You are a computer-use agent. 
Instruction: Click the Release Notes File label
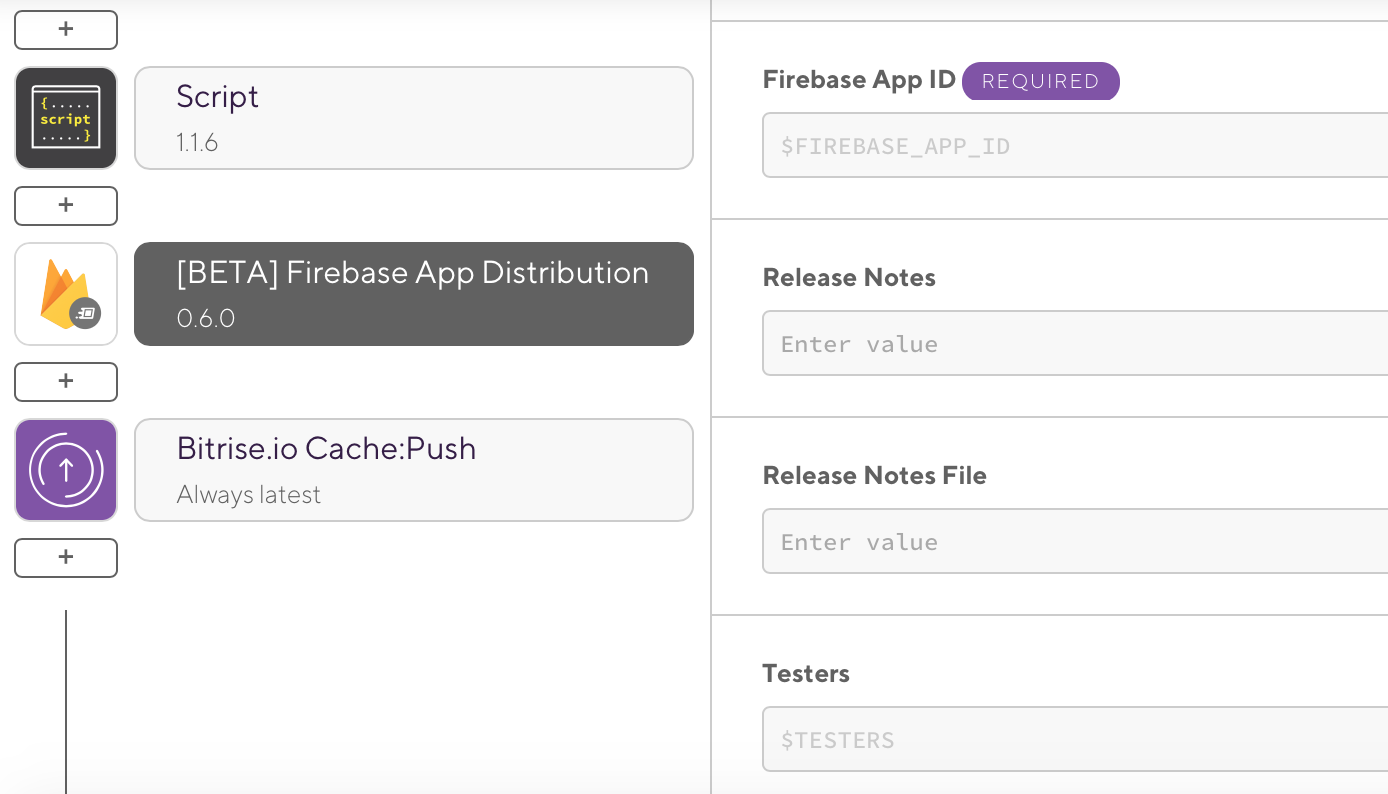tap(875, 476)
